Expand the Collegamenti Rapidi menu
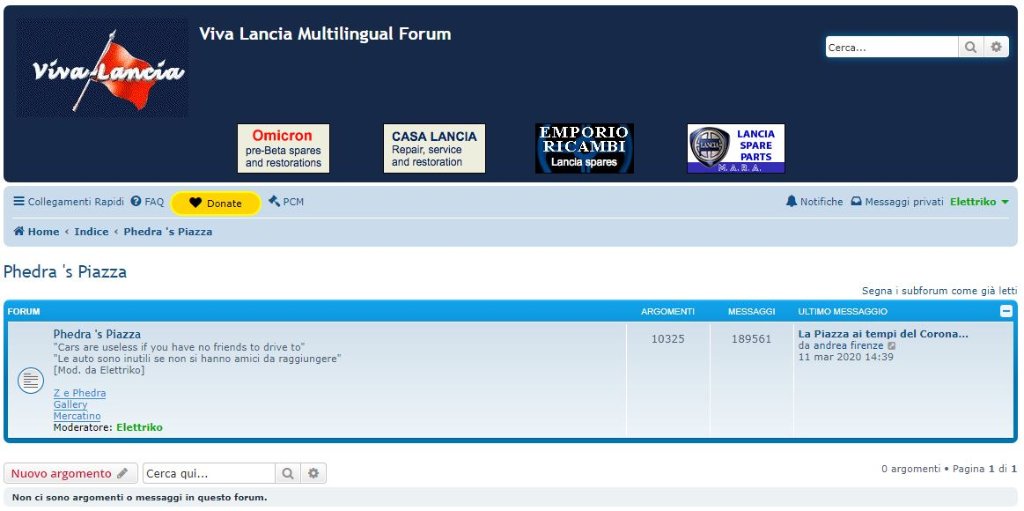The image size is (1024, 511). pyautogui.click(x=68, y=202)
